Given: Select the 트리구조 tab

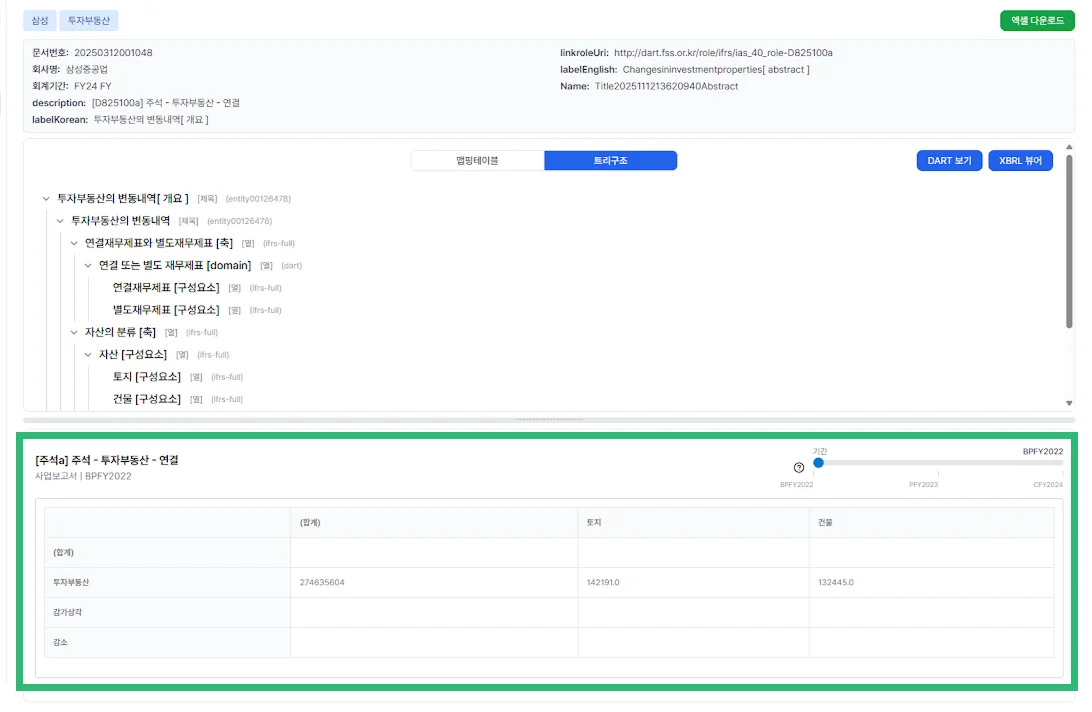Looking at the screenshot, I should coord(610,161).
